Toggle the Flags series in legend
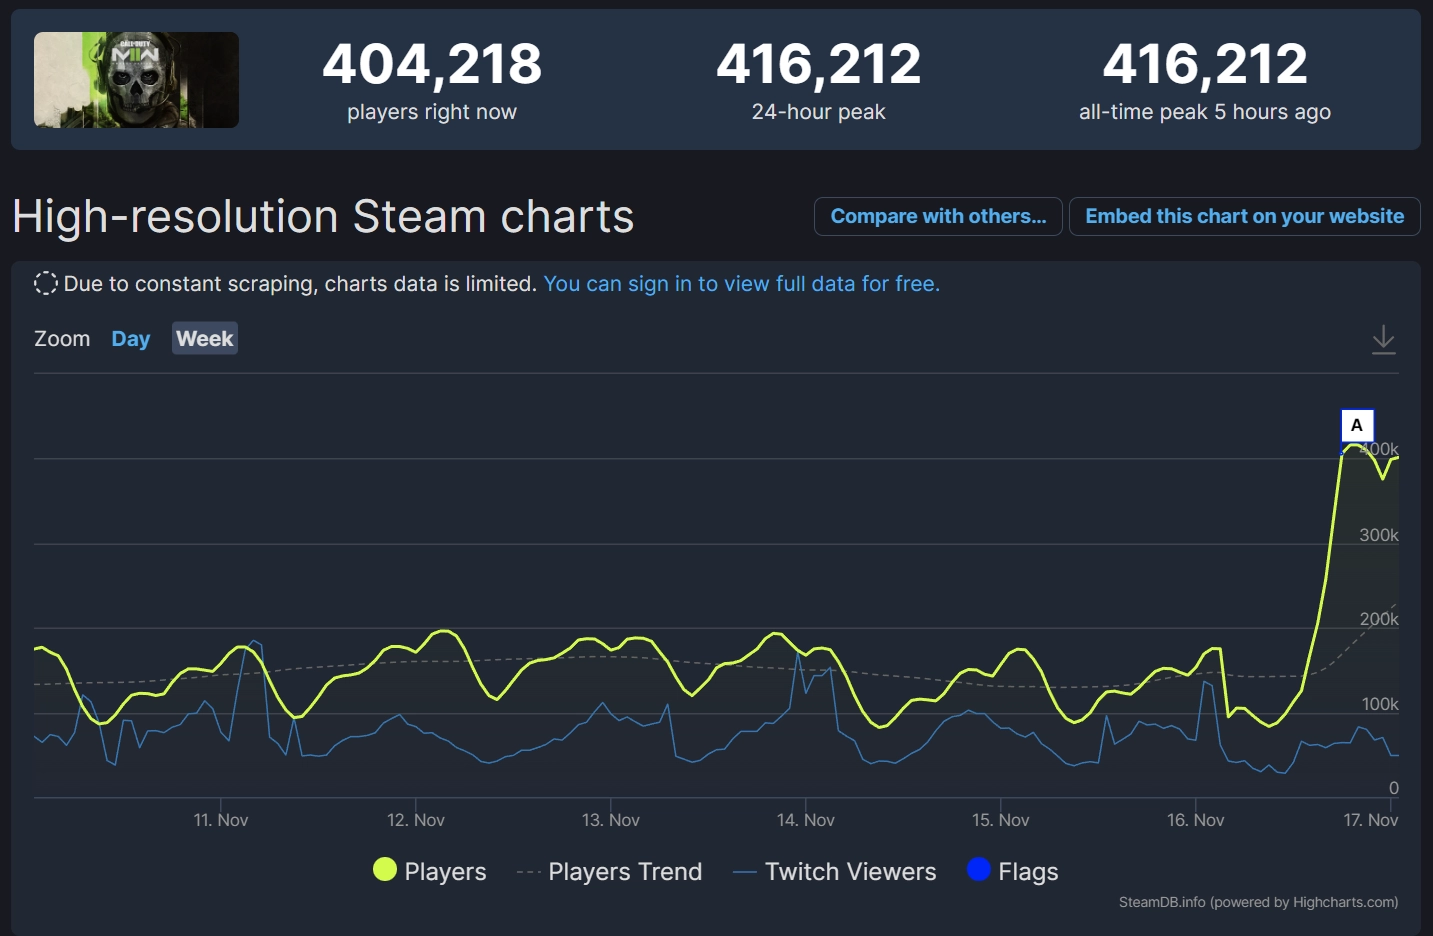The image size is (1433, 936). click(x=1013, y=871)
